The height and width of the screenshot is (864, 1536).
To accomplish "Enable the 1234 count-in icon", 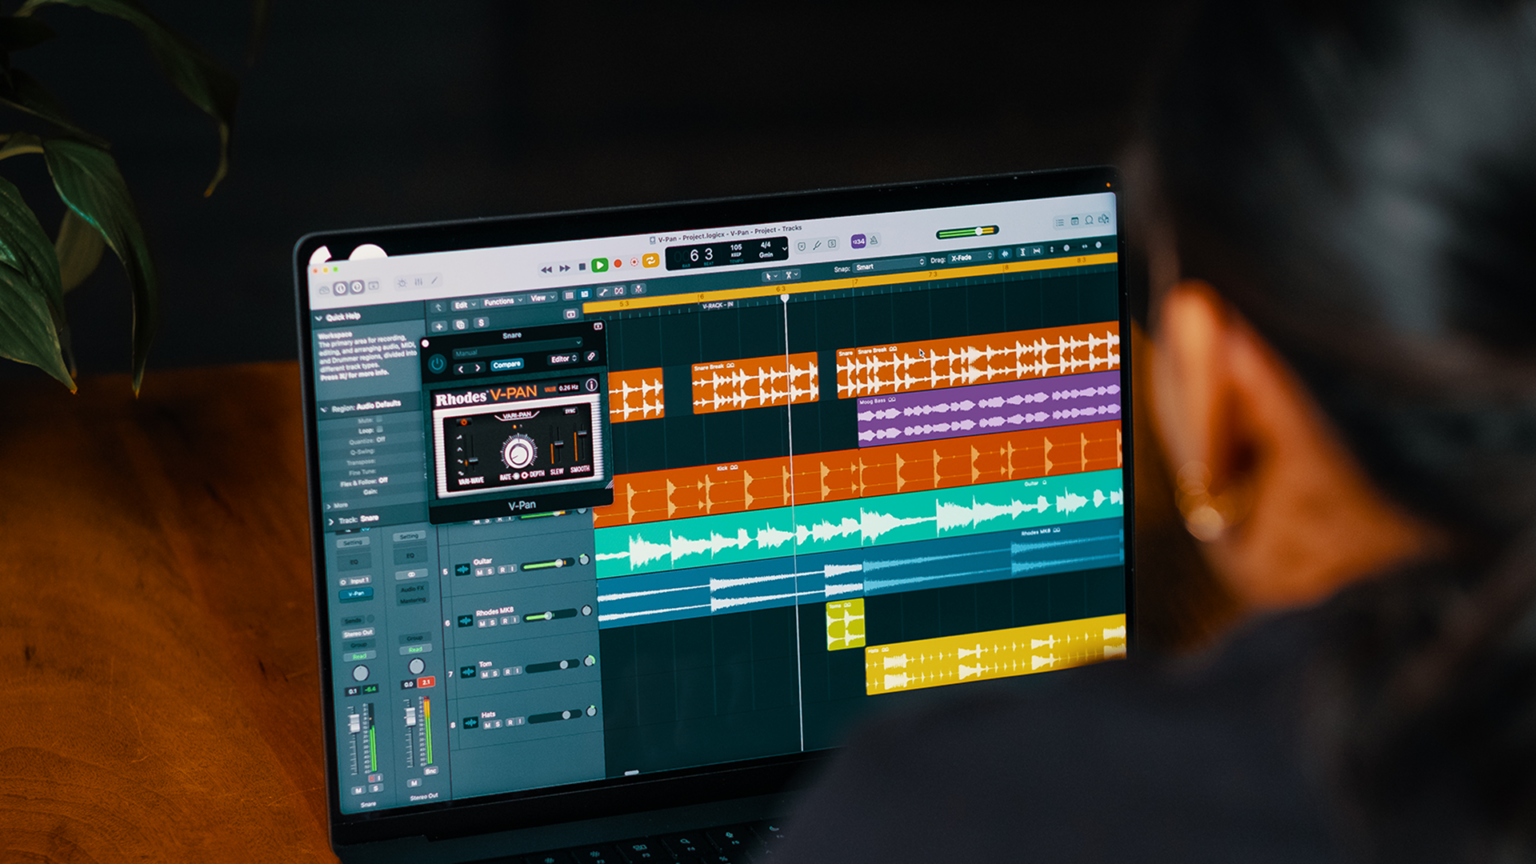I will (x=859, y=241).
